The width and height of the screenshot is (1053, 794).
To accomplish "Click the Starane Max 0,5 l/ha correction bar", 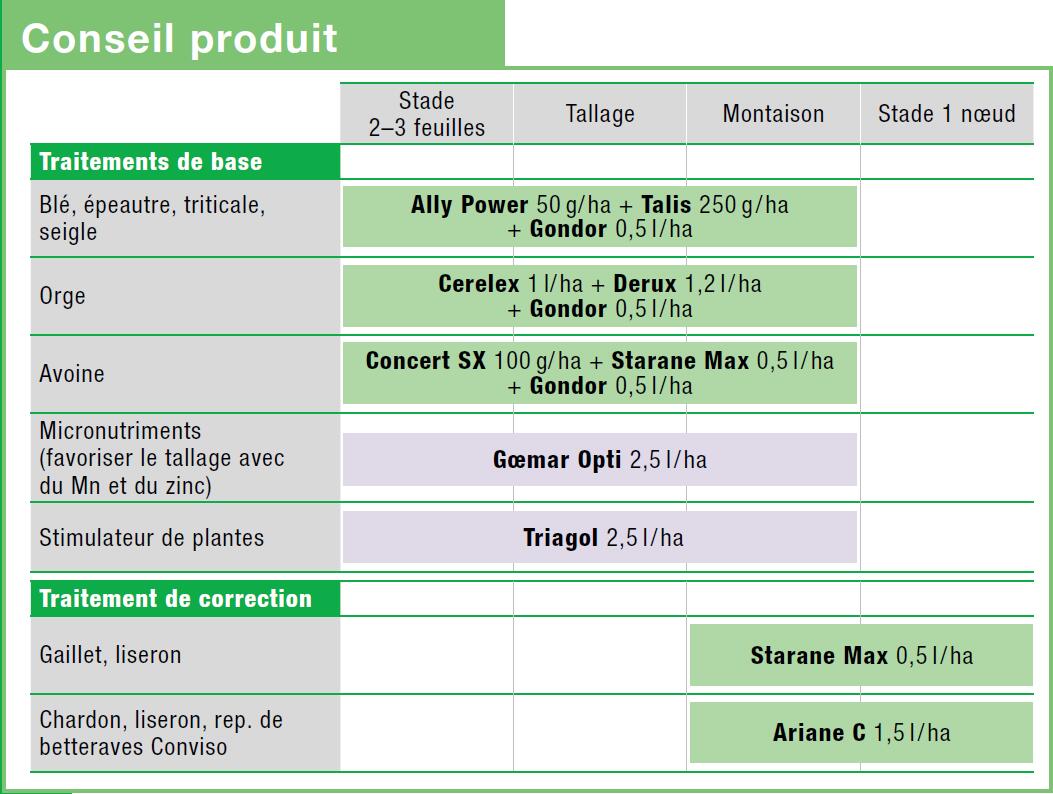I will pyautogui.click(x=861, y=656).
